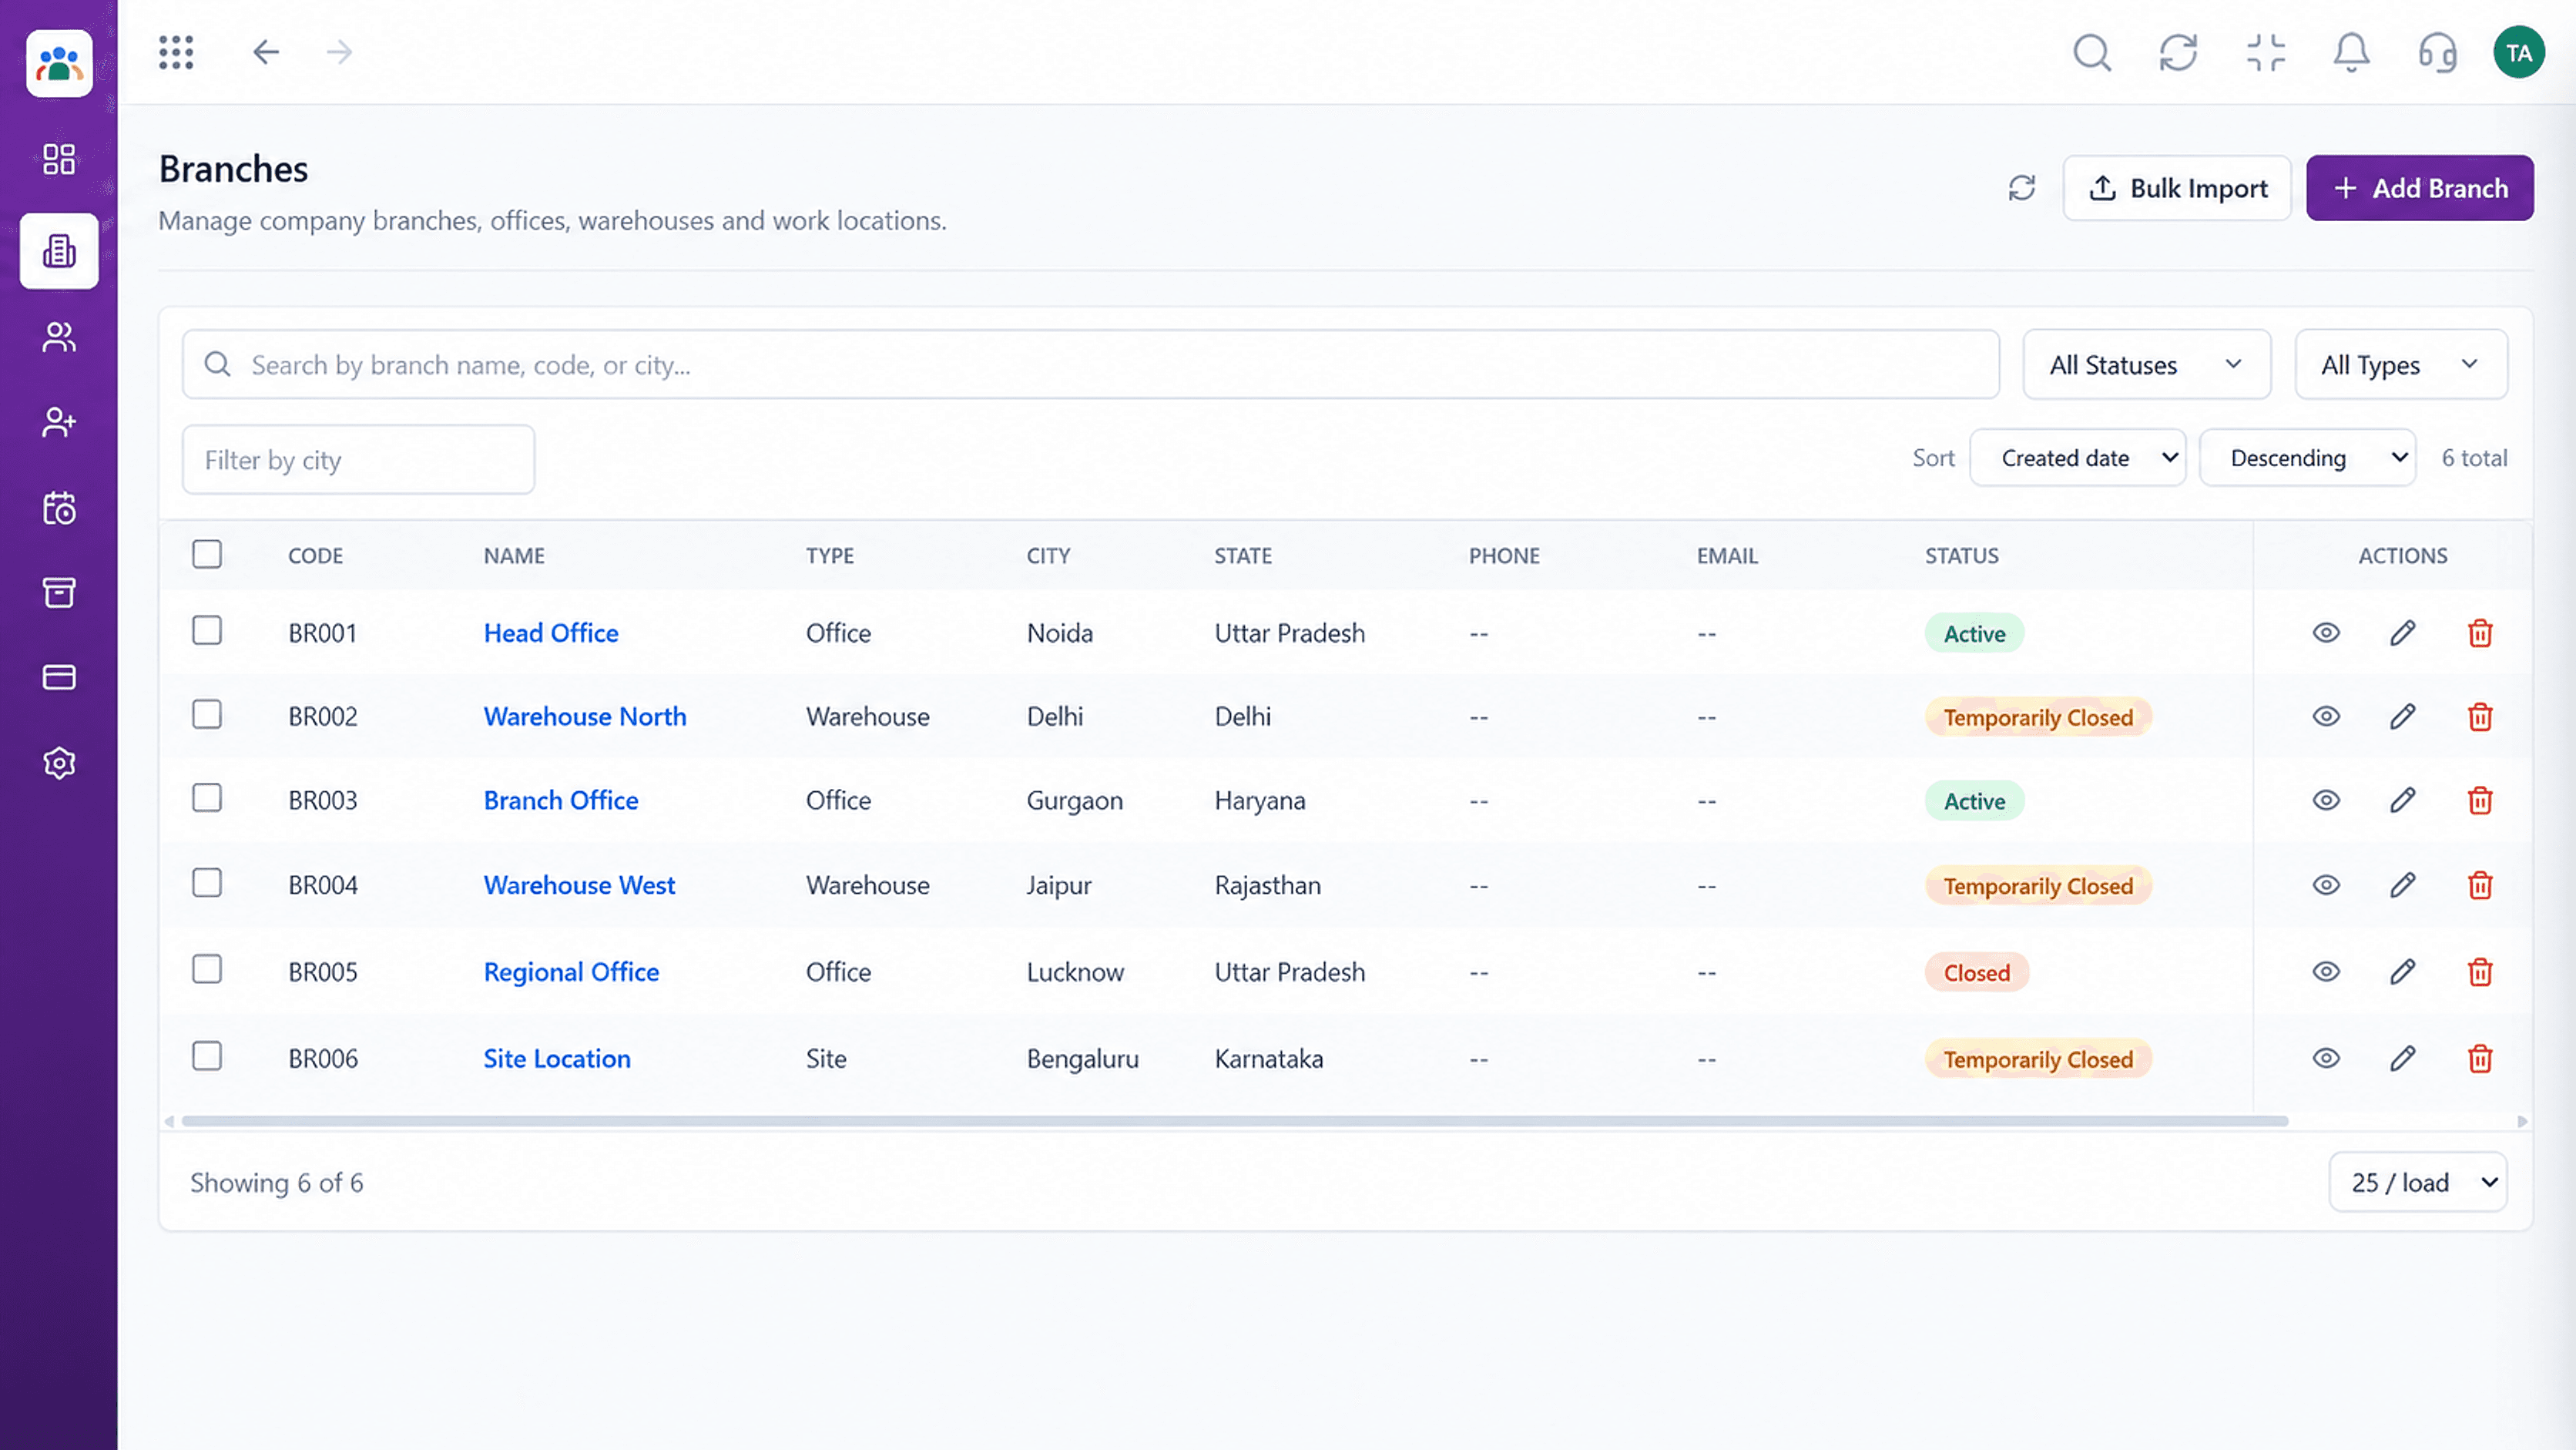Select the BR002 row checkbox
Image resolution: width=2576 pixels, height=1450 pixels.
tap(207, 714)
